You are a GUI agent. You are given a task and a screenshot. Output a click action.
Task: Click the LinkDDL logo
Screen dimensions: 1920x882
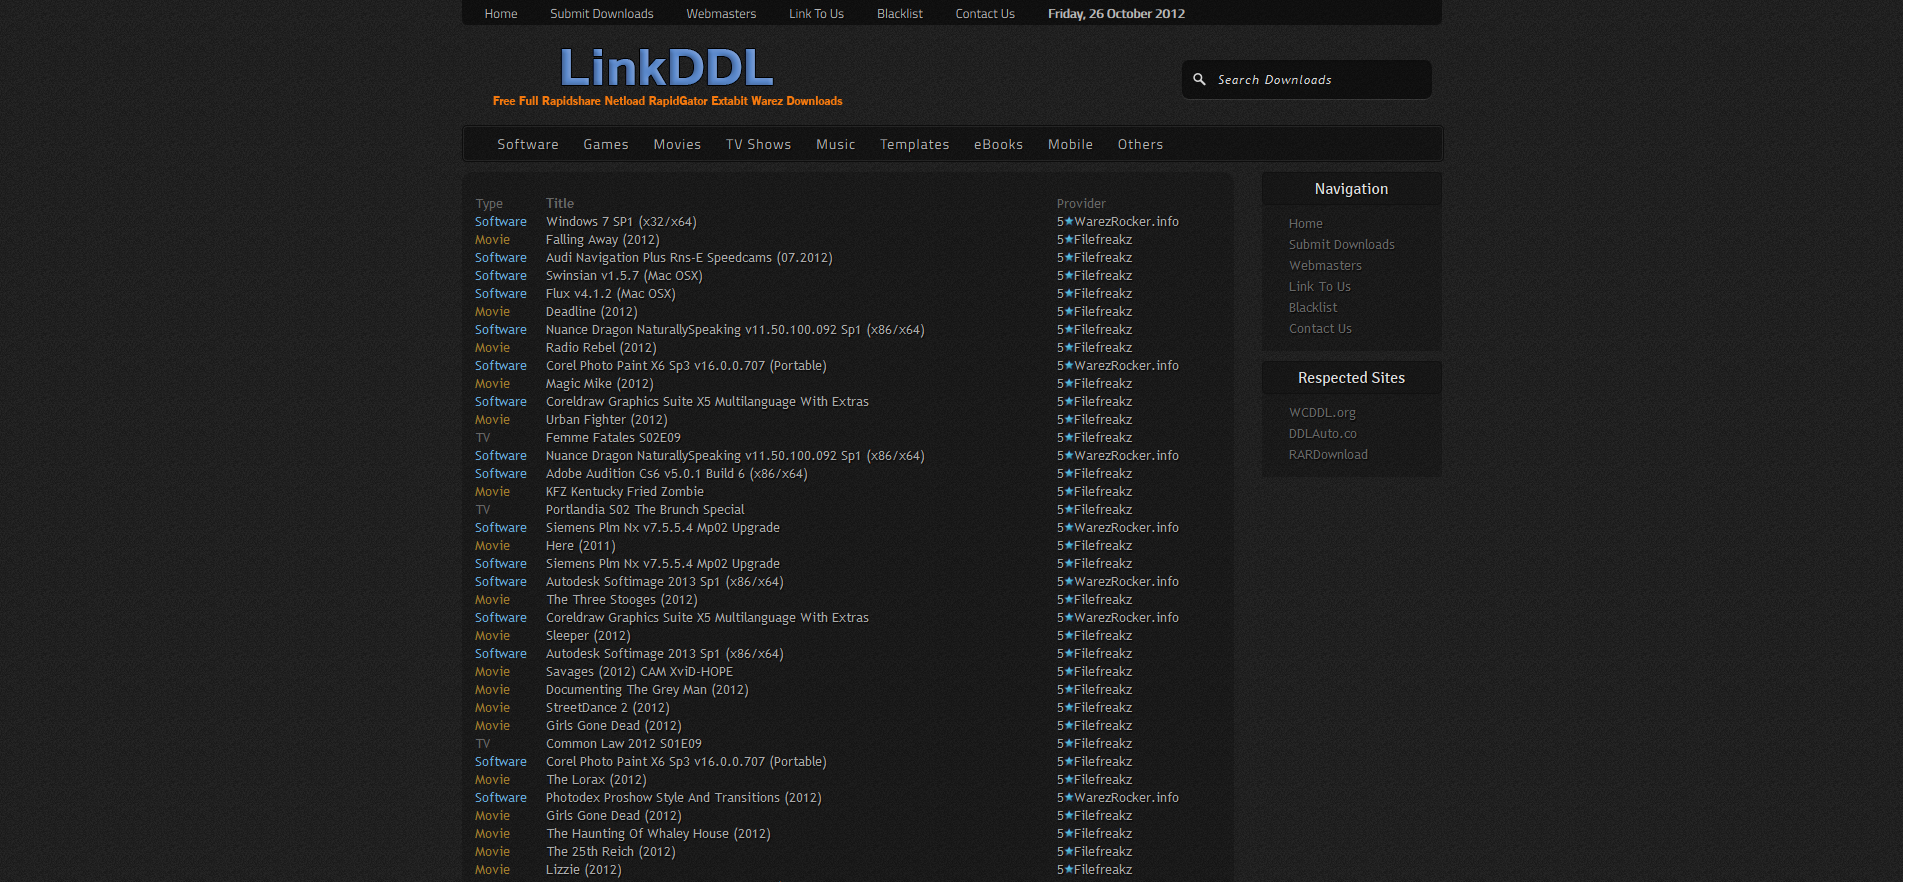coord(666,69)
